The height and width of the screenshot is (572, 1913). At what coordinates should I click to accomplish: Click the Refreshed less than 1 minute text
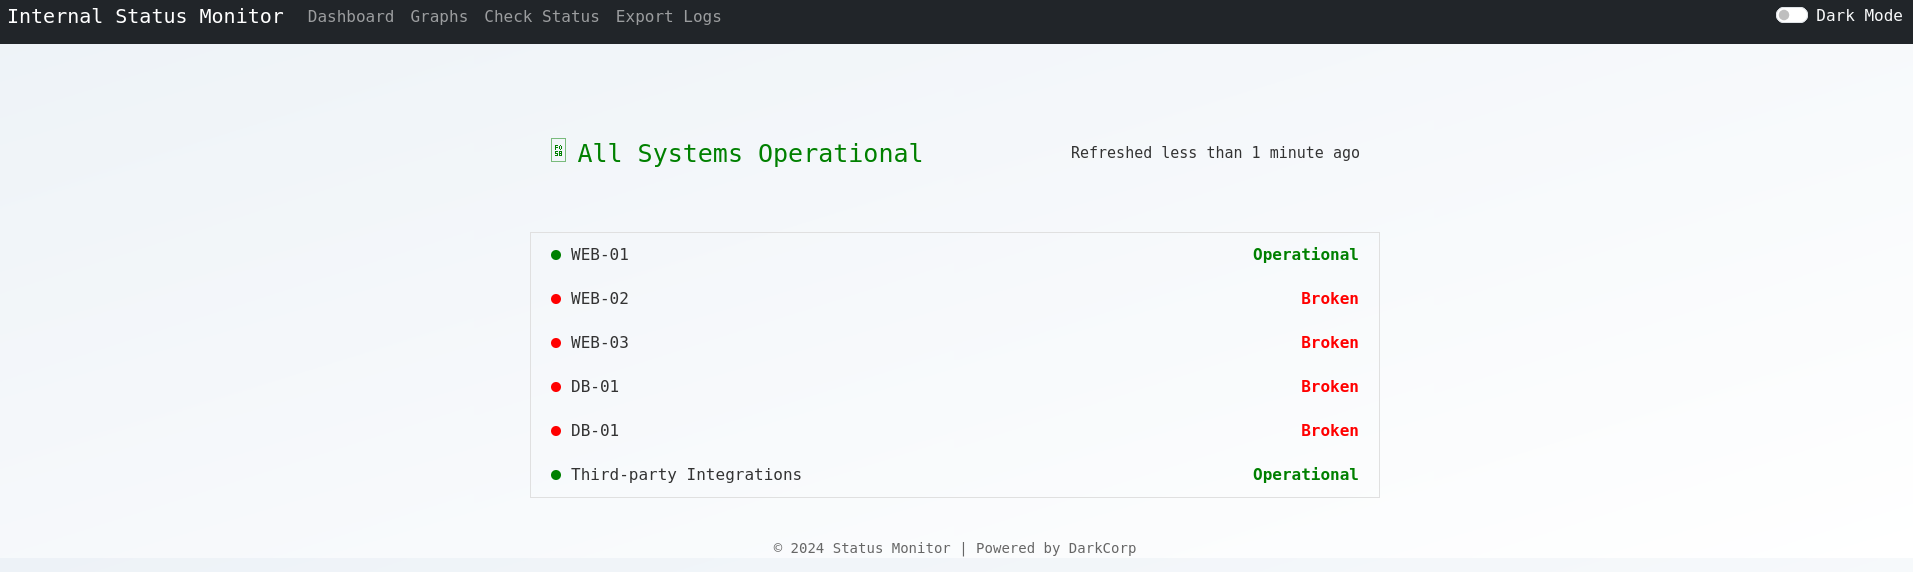[1215, 153]
